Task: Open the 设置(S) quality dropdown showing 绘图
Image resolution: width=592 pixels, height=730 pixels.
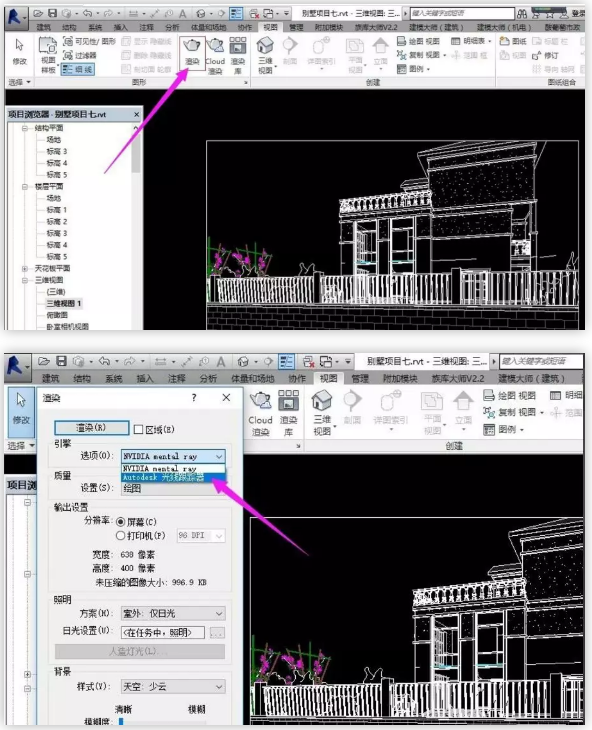Action: click(x=173, y=488)
